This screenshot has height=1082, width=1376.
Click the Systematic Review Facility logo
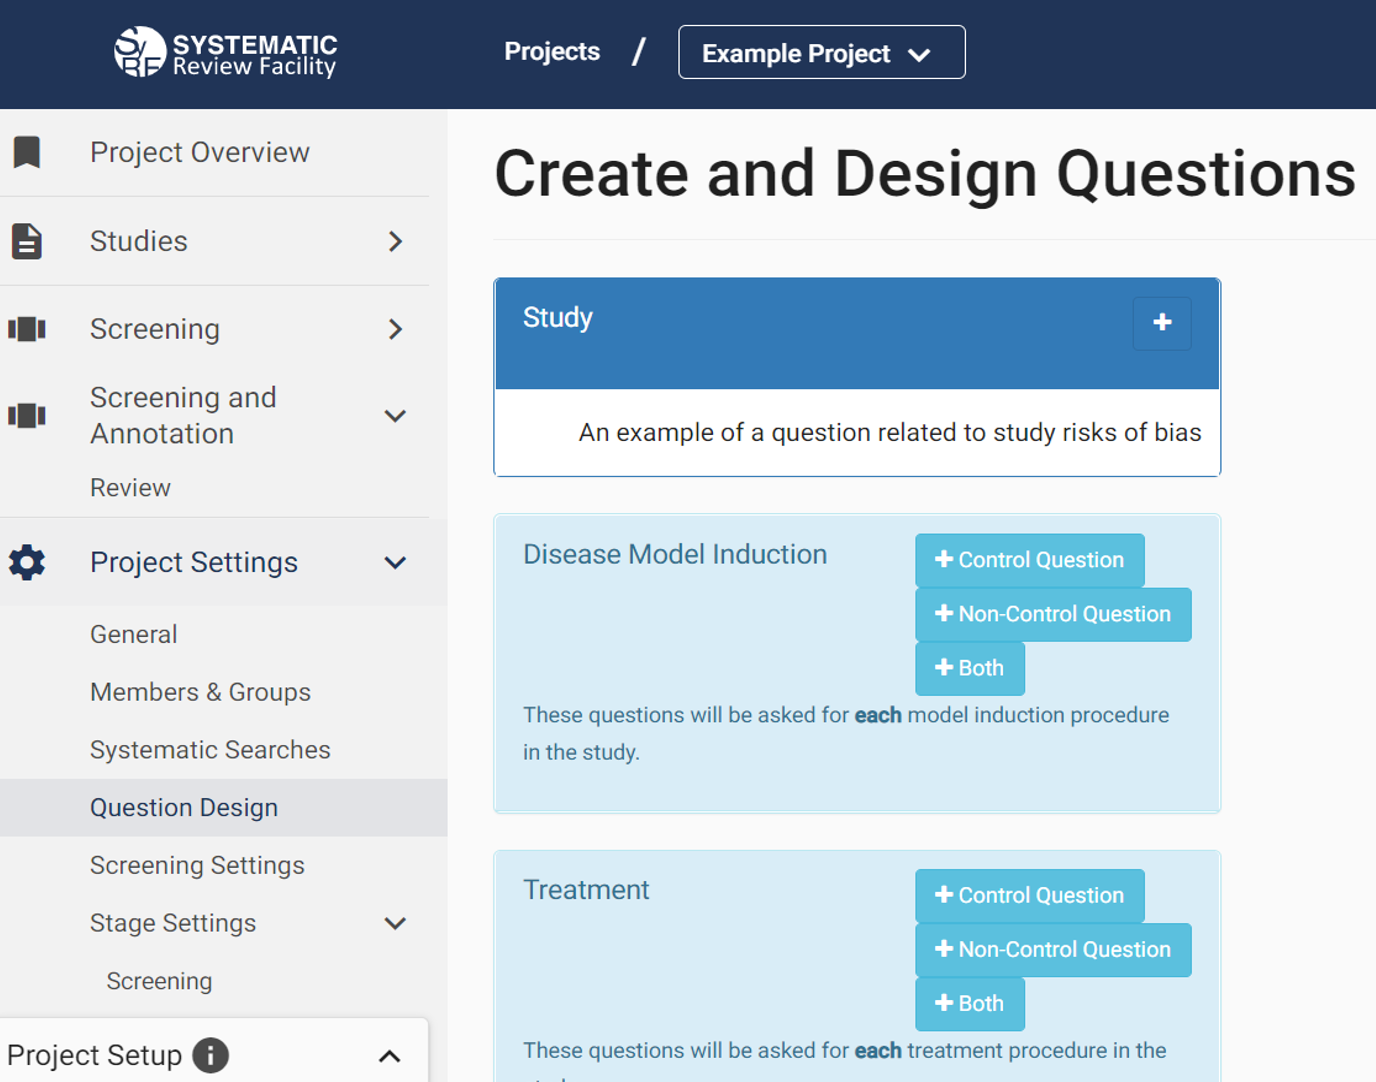pos(225,53)
